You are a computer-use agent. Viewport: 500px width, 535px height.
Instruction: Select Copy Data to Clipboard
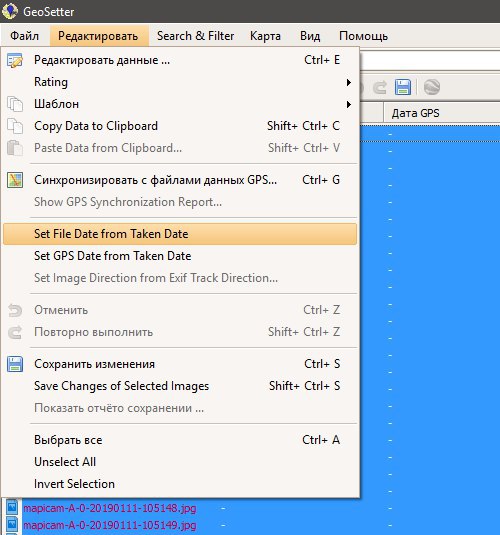point(180,126)
